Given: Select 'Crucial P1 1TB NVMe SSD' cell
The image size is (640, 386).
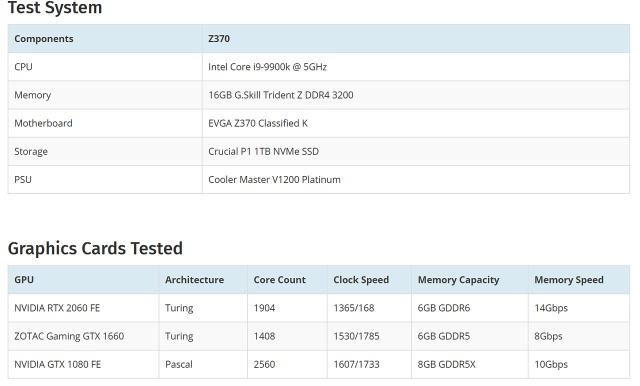Looking at the screenshot, I should click(263, 151).
